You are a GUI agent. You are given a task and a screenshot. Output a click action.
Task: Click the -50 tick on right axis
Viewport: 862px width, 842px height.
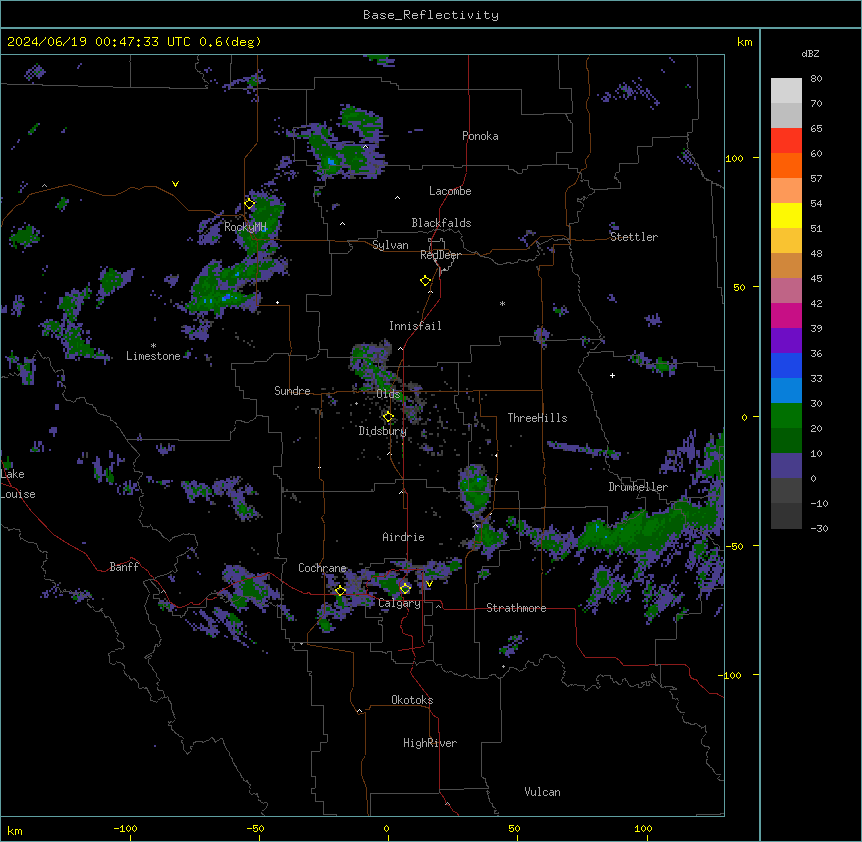click(734, 546)
